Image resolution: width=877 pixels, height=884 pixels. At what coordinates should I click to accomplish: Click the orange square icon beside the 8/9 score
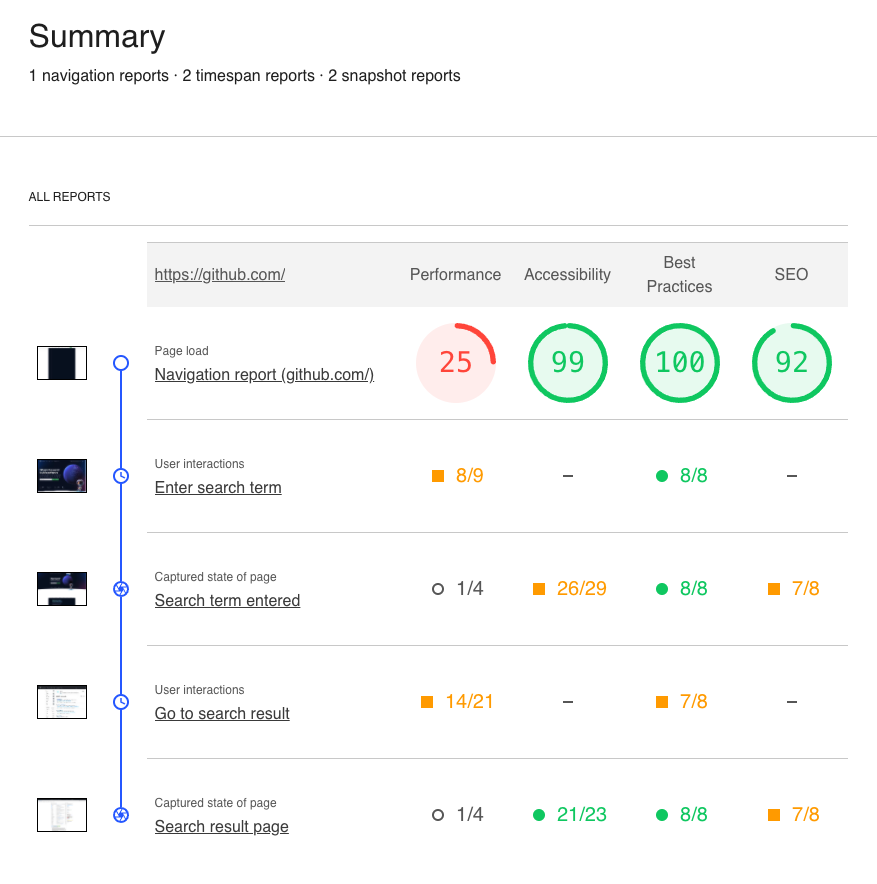(x=437, y=476)
